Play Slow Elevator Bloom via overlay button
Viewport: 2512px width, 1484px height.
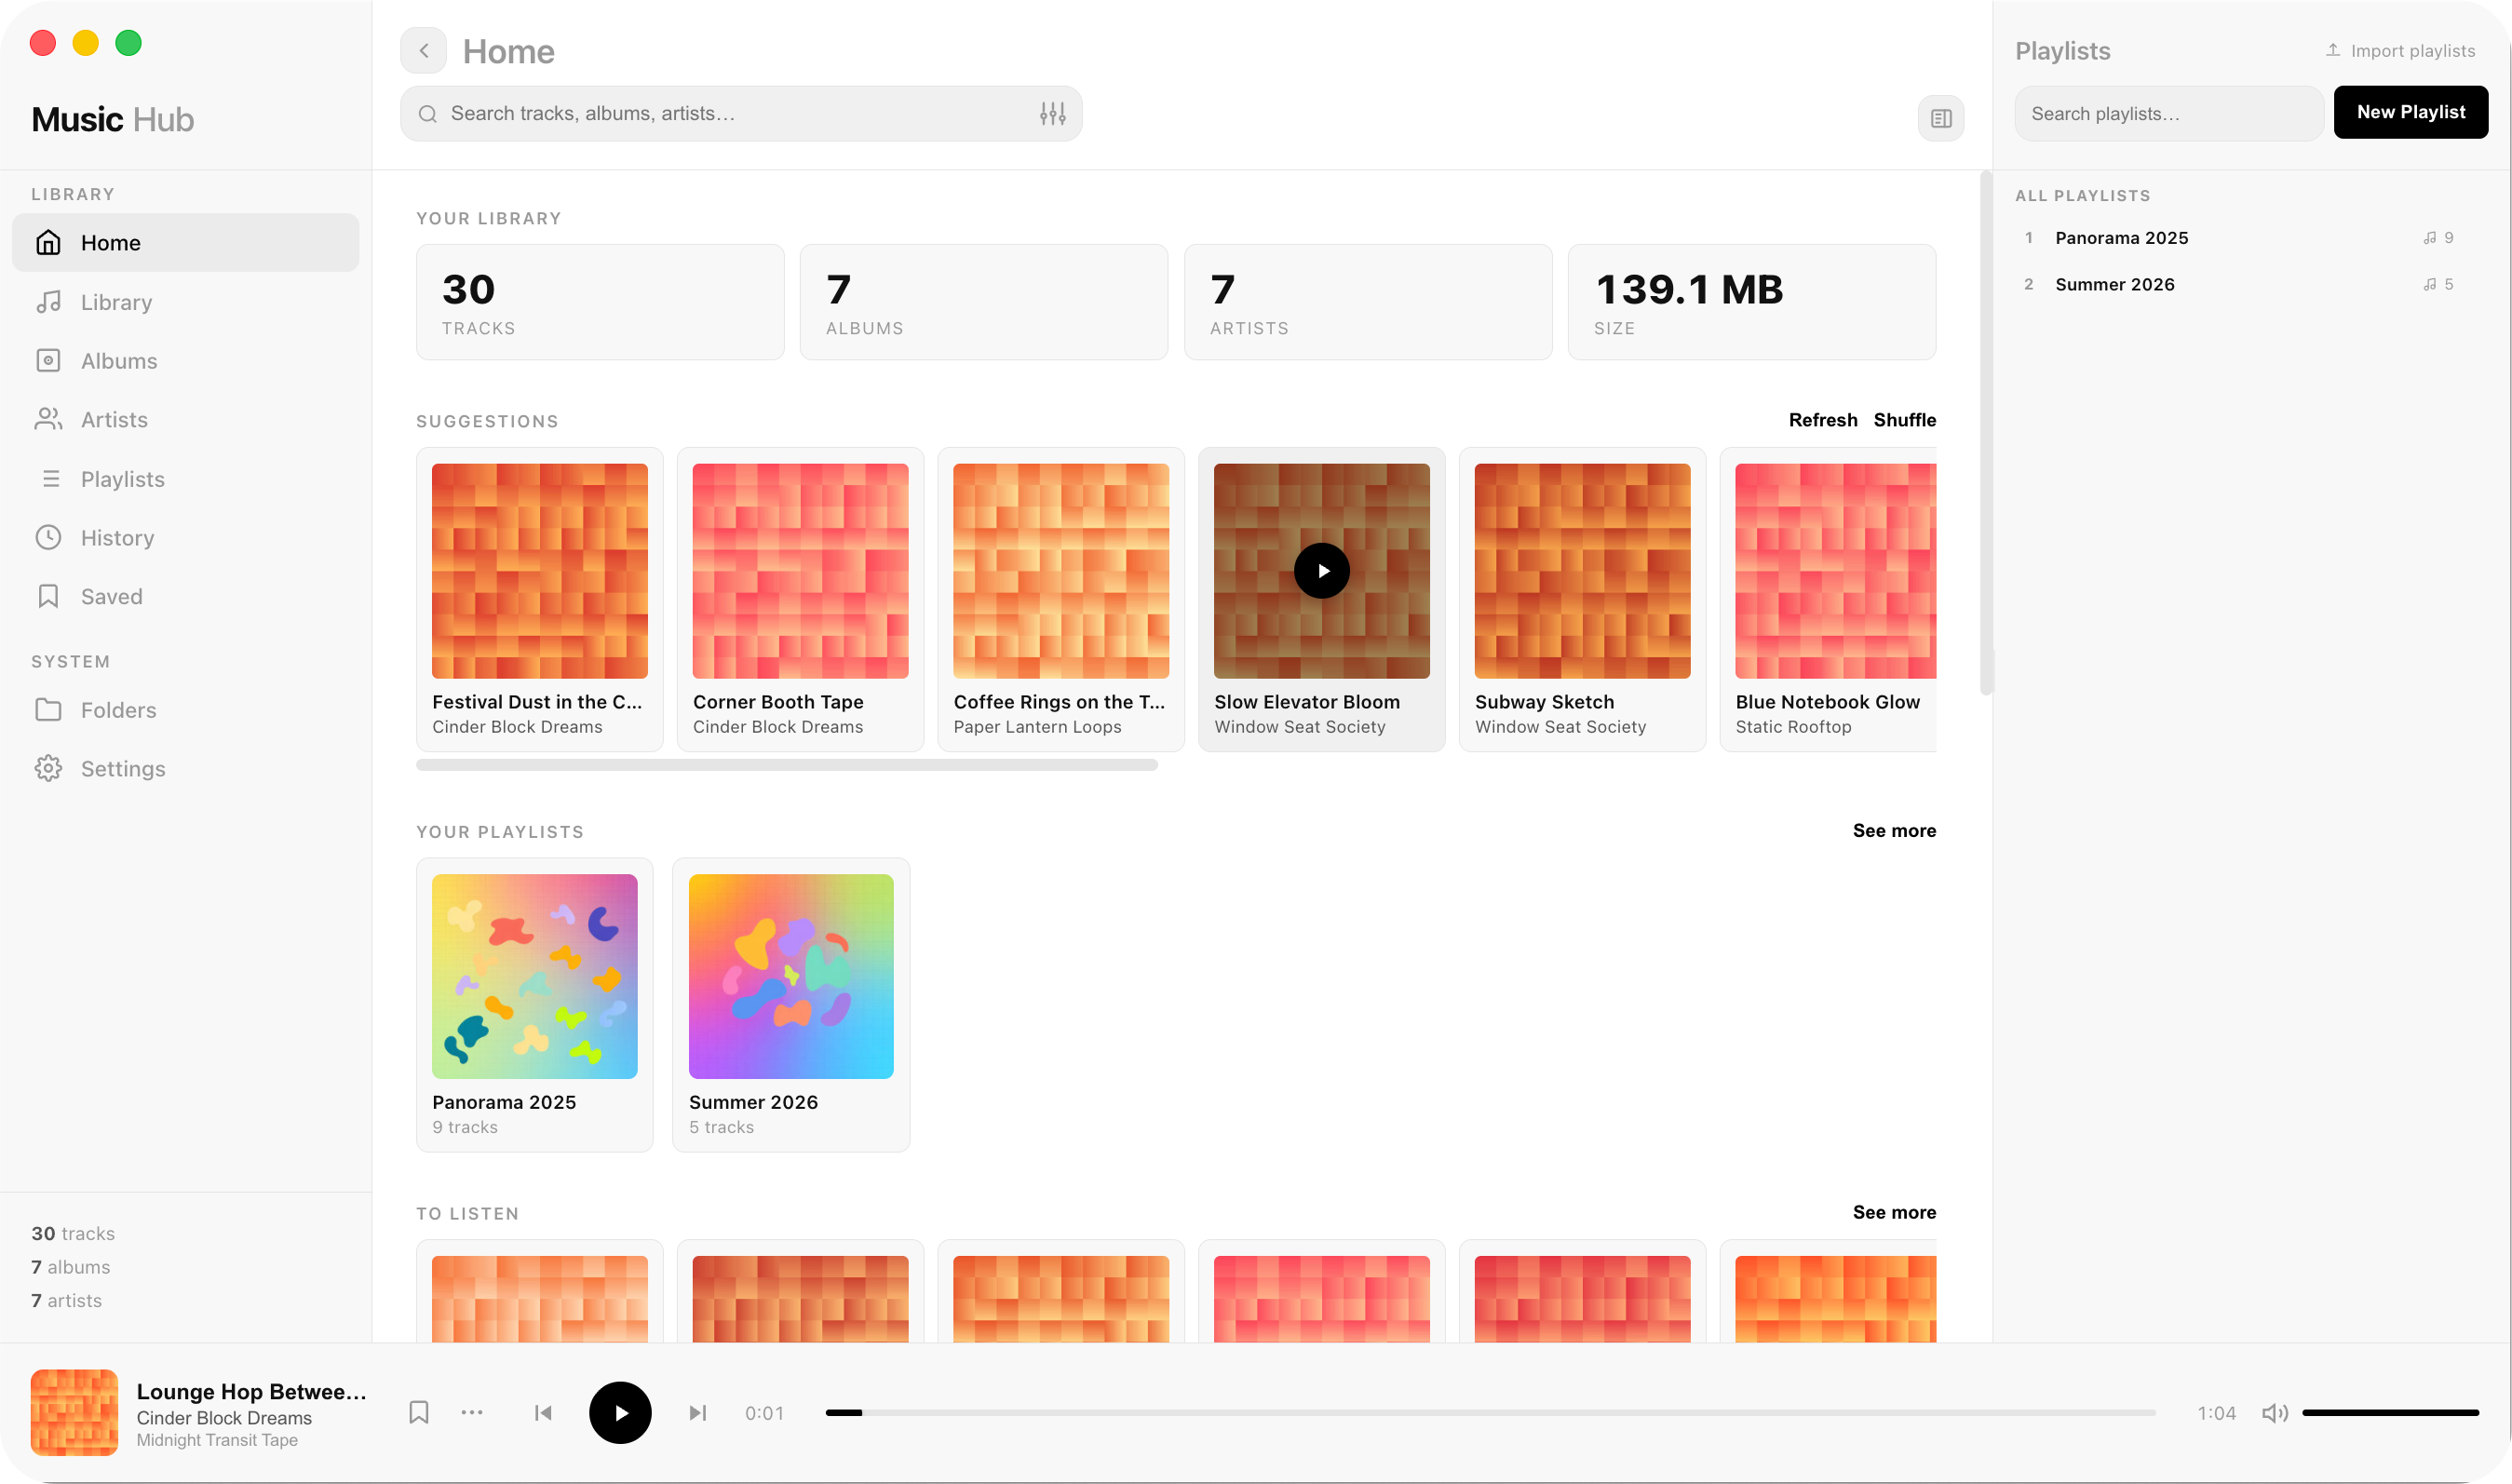[x=1321, y=571]
